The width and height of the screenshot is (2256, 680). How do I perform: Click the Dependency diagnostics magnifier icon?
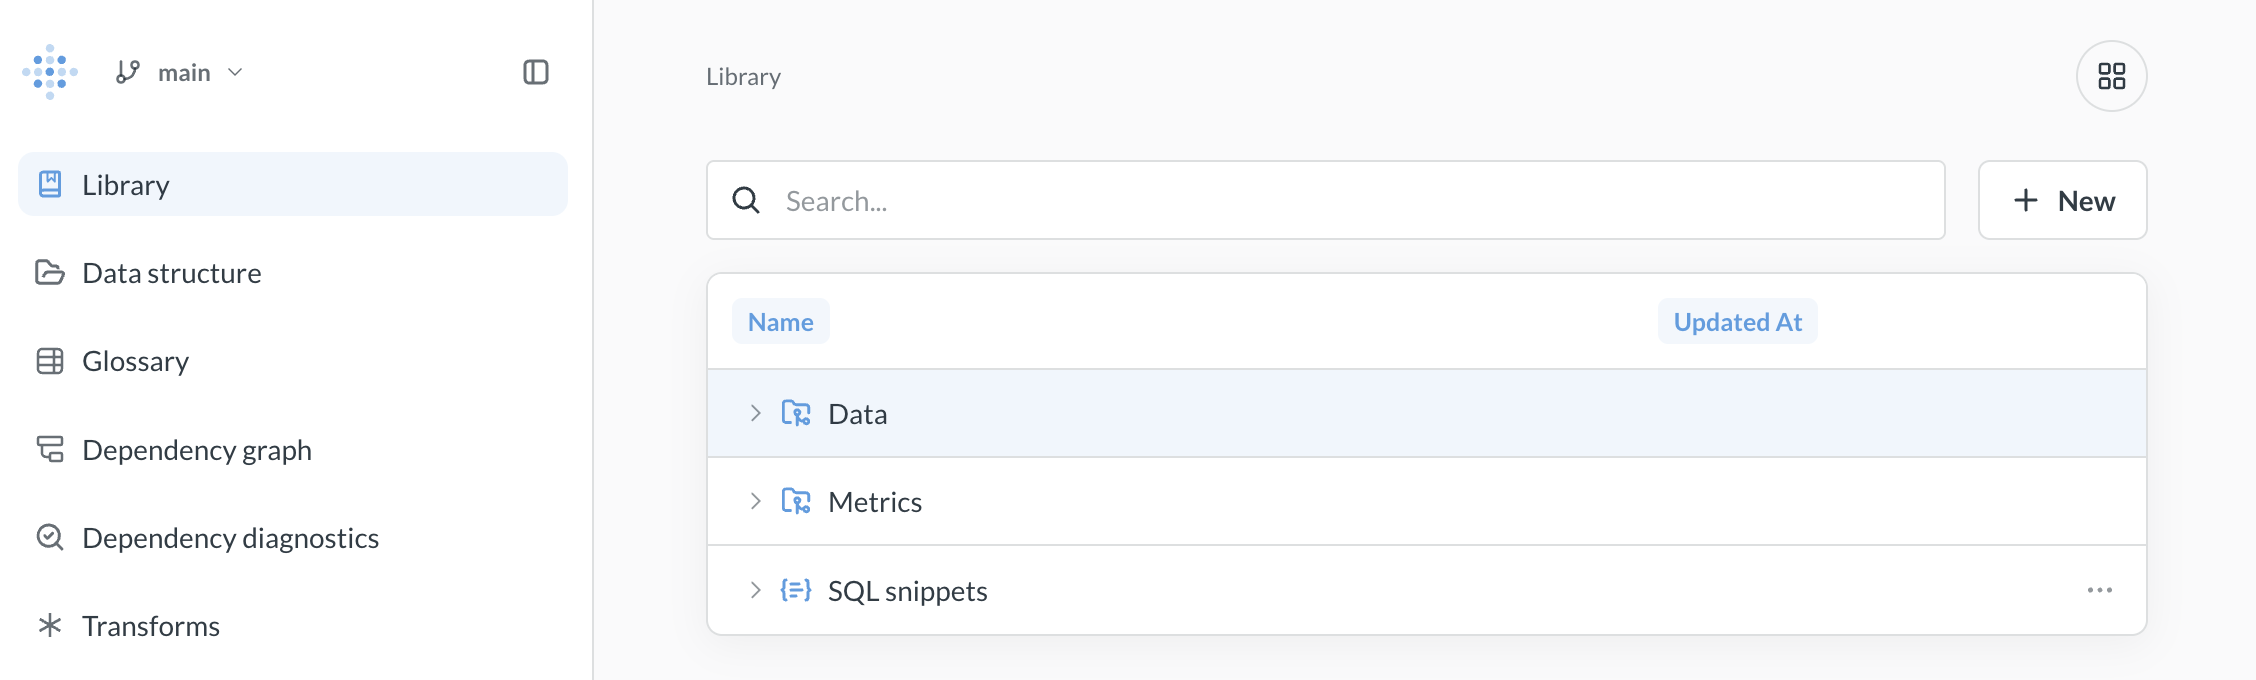pos(48,538)
